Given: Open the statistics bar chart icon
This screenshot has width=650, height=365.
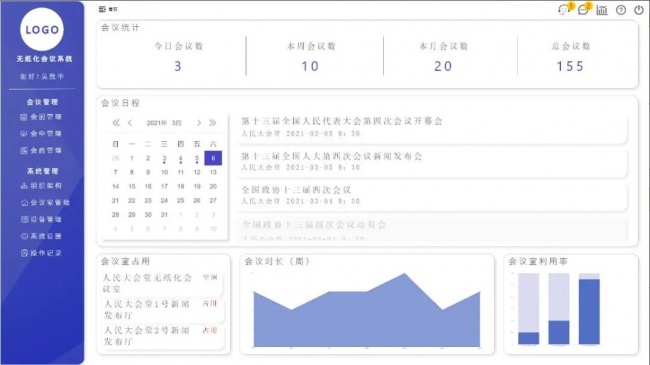Looking at the screenshot, I should point(602,10).
